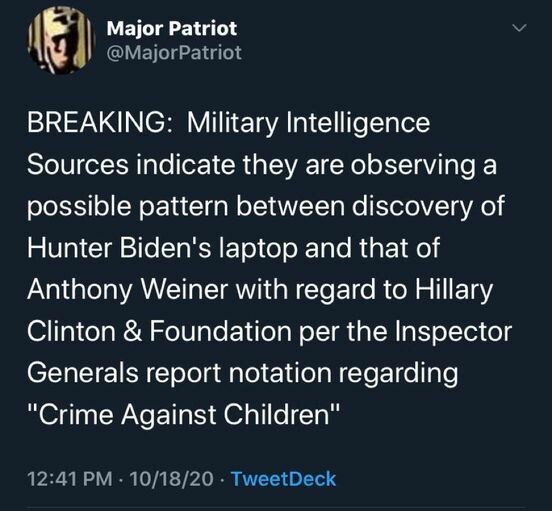Select "possible pattern between discovery of" line
The height and width of the screenshot is (511, 552).
[266, 207]
